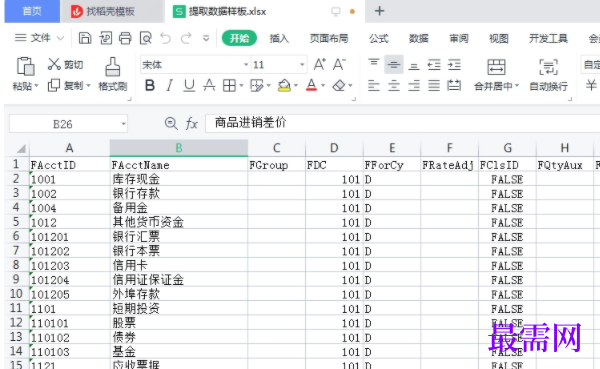Open the 视图 View tab

(499, 38)
